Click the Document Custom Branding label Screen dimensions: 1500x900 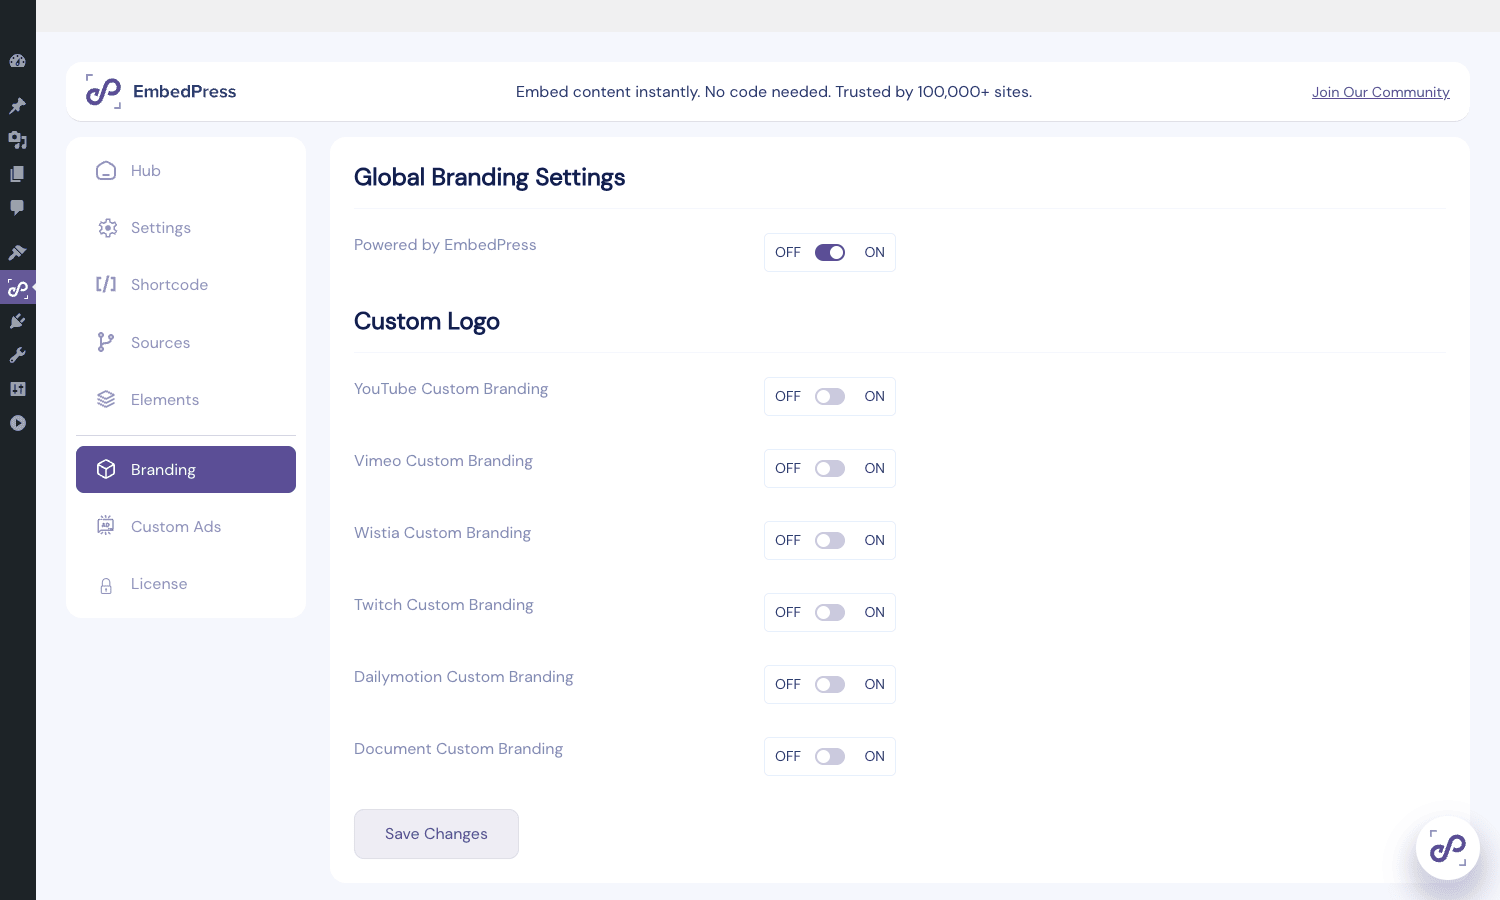[458, 749]
